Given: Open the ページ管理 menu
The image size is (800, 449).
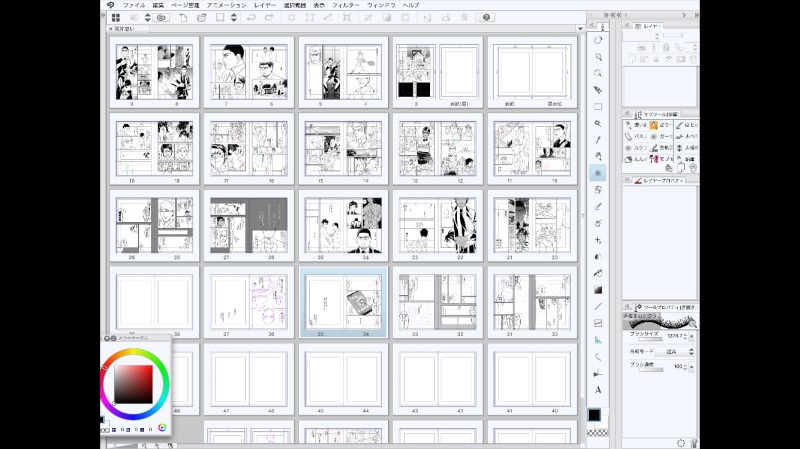Looking at the screenshot, I should pyautogui.click(x=185, y=5).
